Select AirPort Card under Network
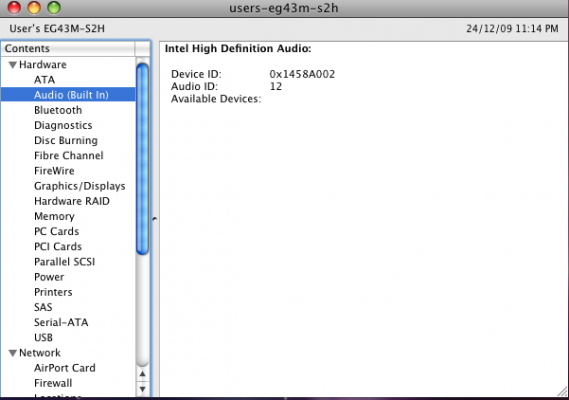Screen dimensions: 569x400 click(65, 368)
